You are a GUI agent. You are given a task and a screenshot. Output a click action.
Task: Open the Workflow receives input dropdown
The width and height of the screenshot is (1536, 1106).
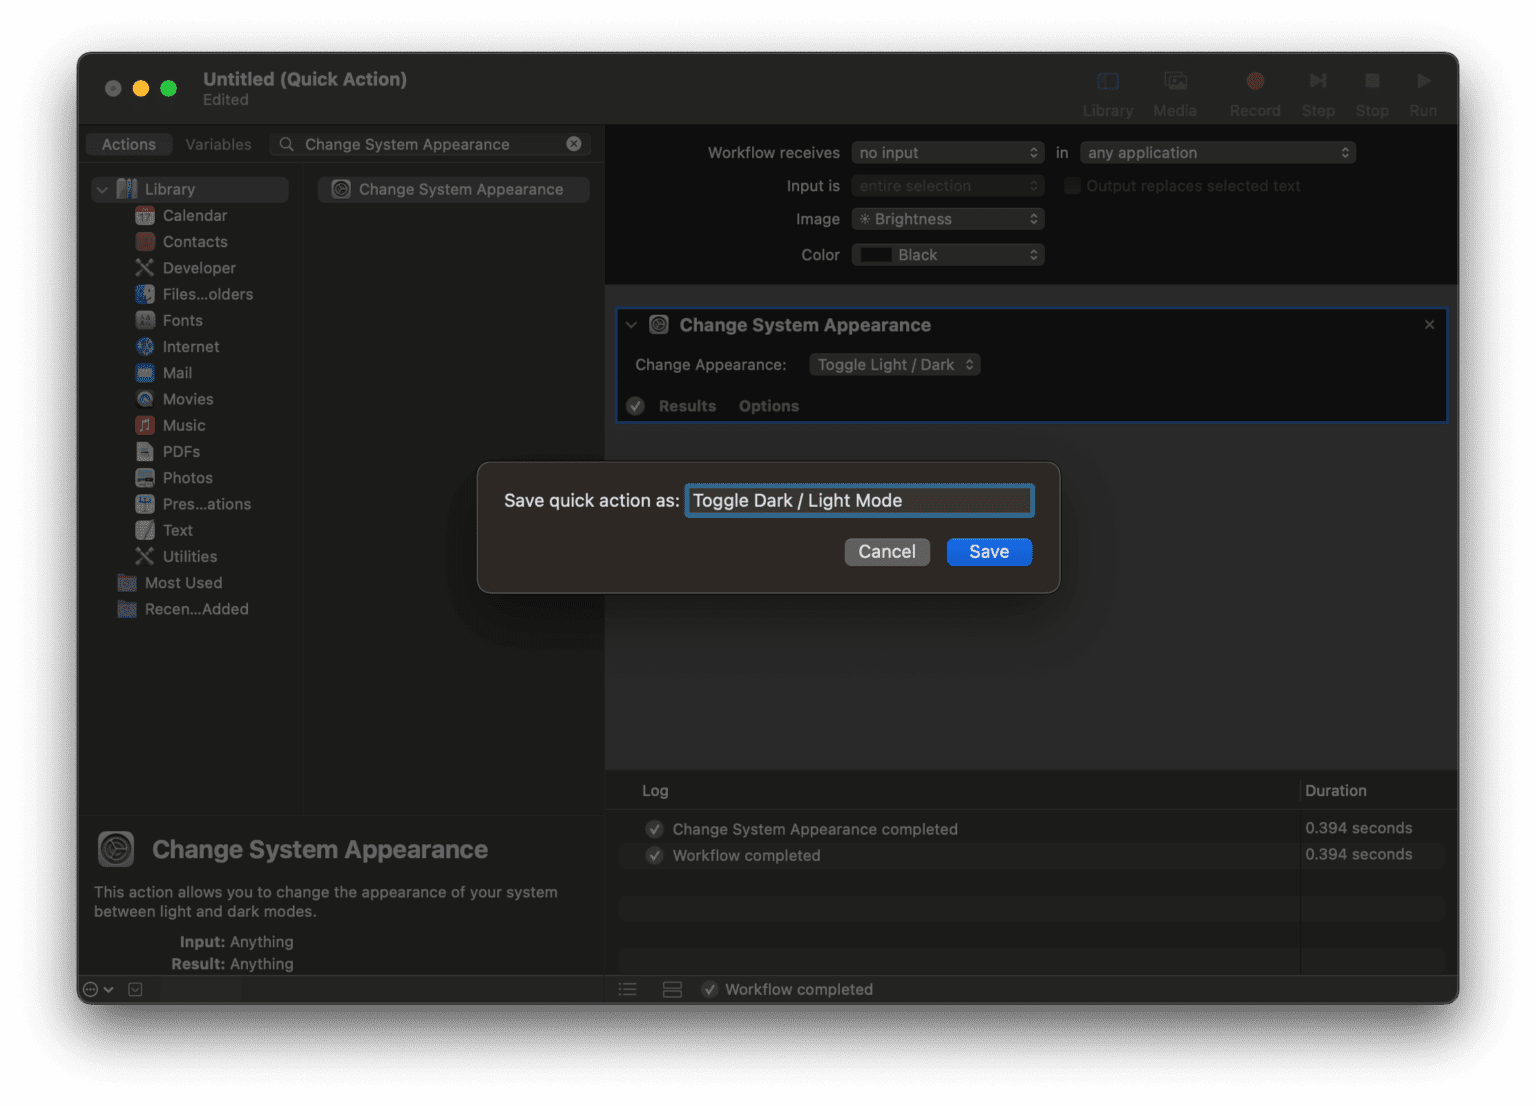coord(946,152)
